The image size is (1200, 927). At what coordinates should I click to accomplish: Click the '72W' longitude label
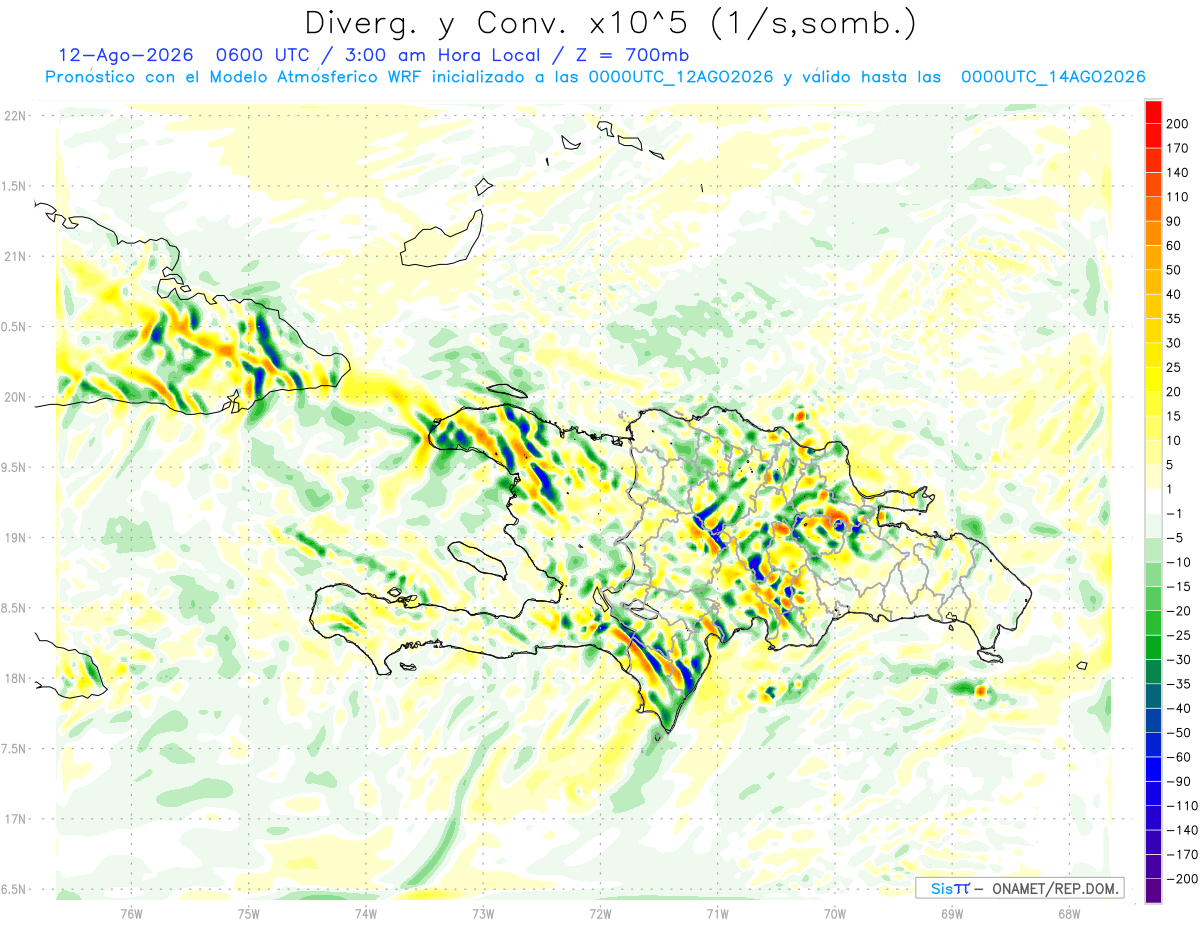[600, 913]
